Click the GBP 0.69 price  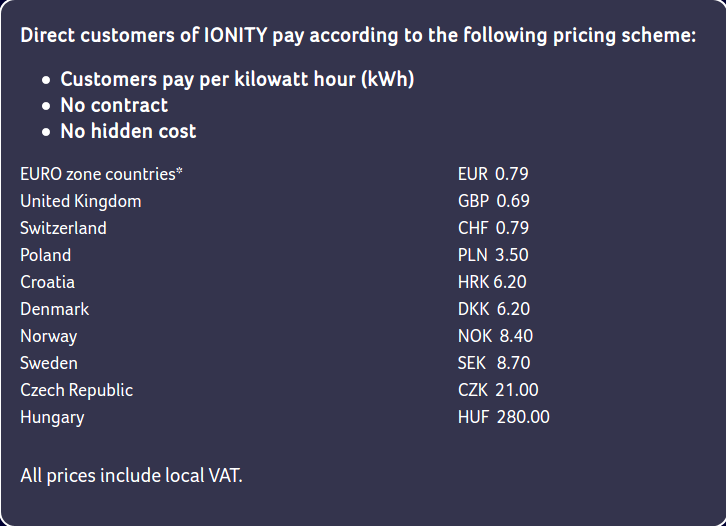494,201
